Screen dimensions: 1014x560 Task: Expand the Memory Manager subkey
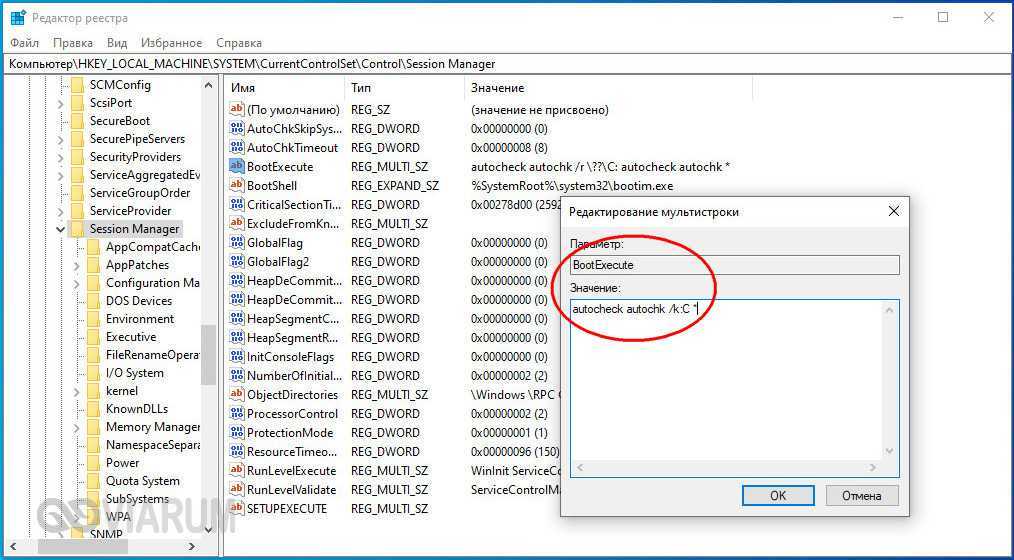[76, 427]
